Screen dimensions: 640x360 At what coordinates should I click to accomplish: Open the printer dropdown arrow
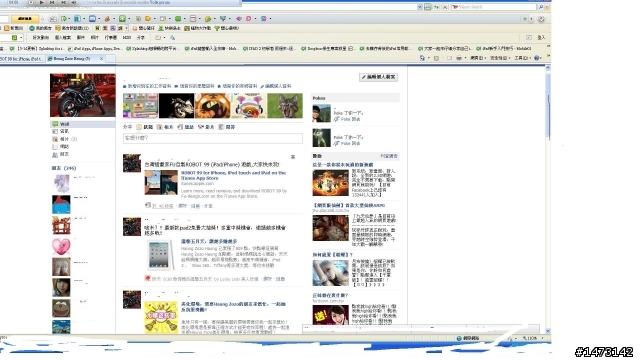click(465, 58)
